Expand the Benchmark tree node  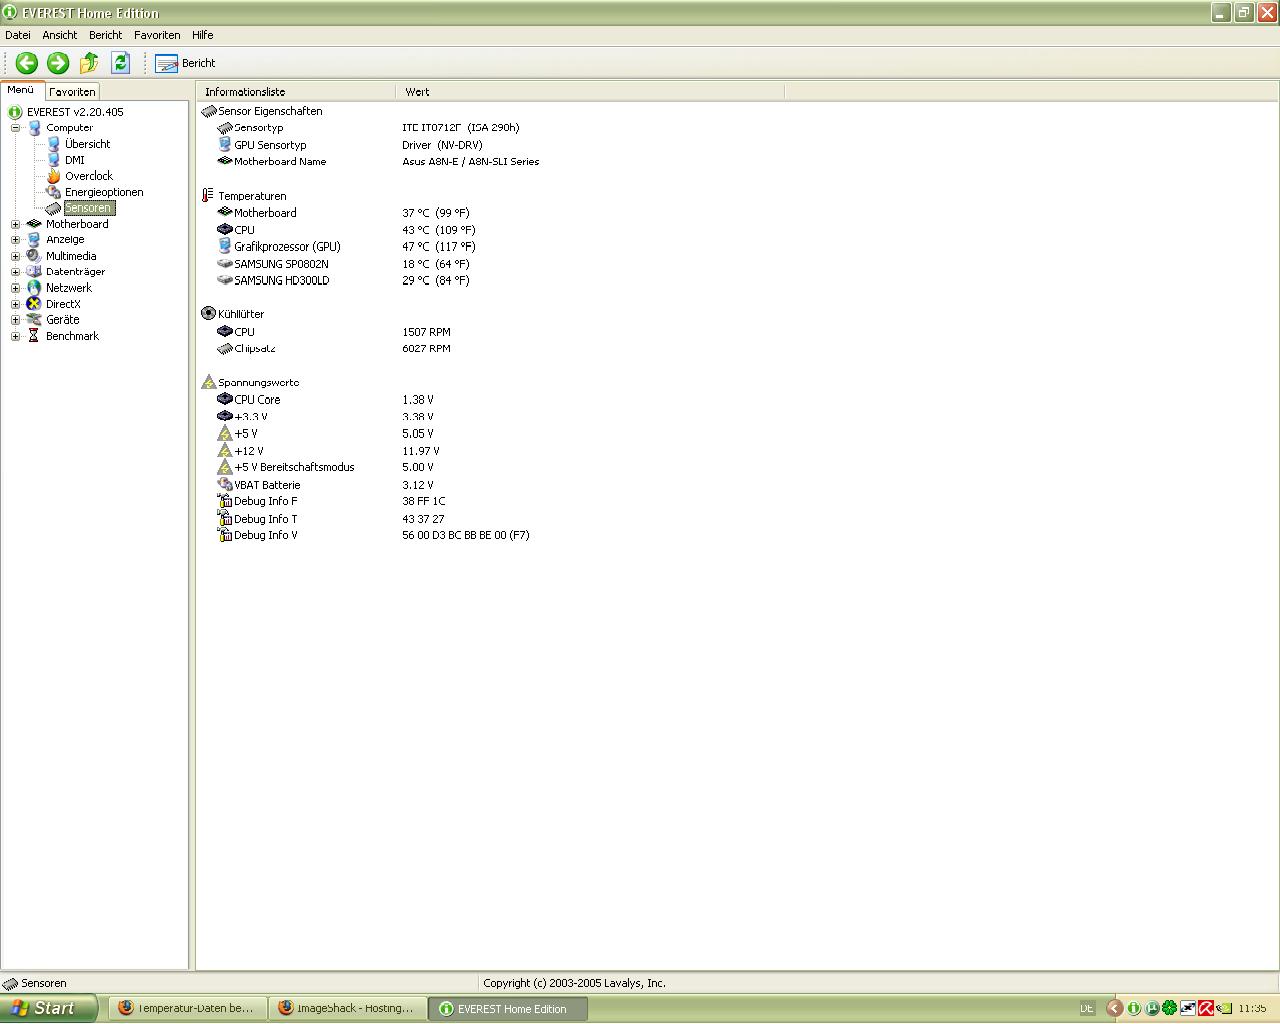click(16, 336)
